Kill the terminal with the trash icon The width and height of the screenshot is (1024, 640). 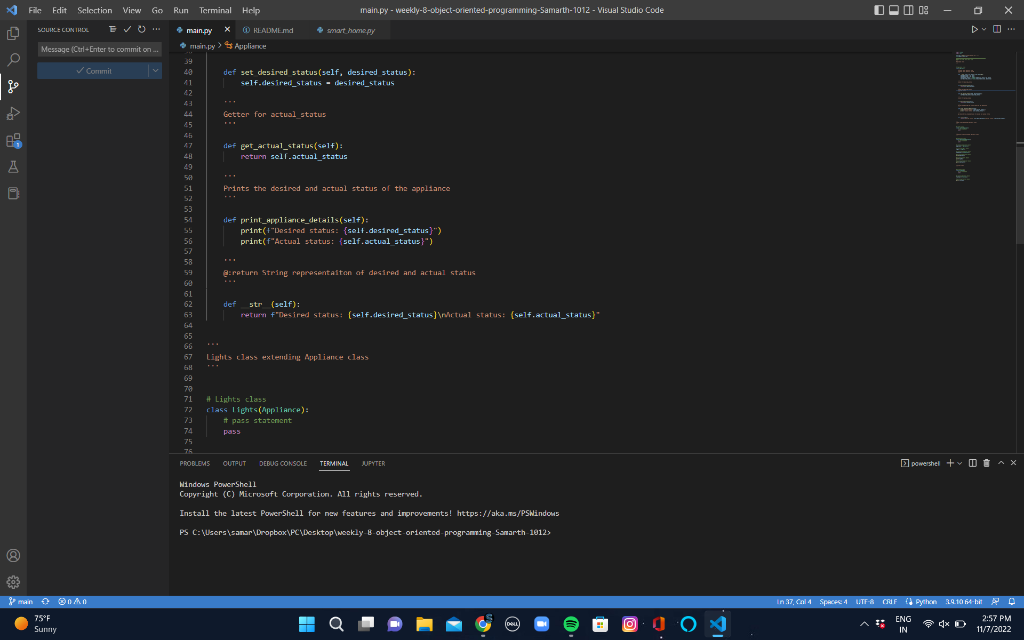pos(986,463)
